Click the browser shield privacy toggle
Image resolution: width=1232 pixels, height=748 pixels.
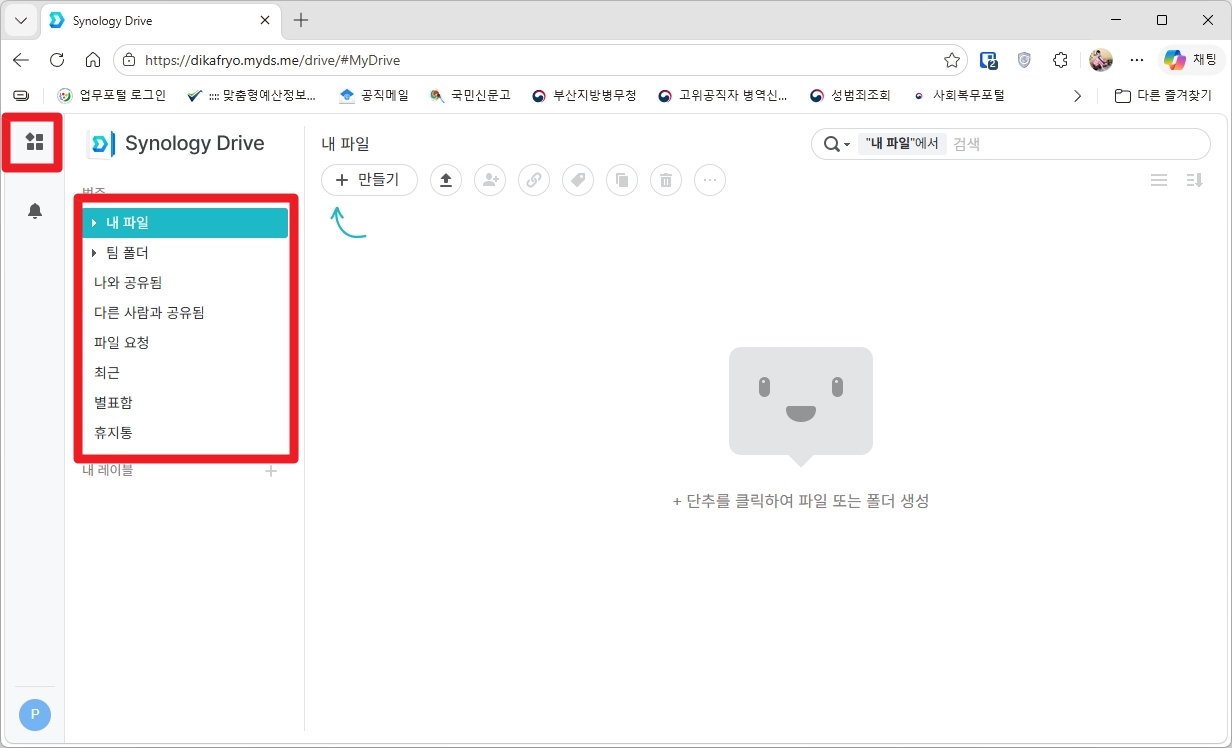1024,60
